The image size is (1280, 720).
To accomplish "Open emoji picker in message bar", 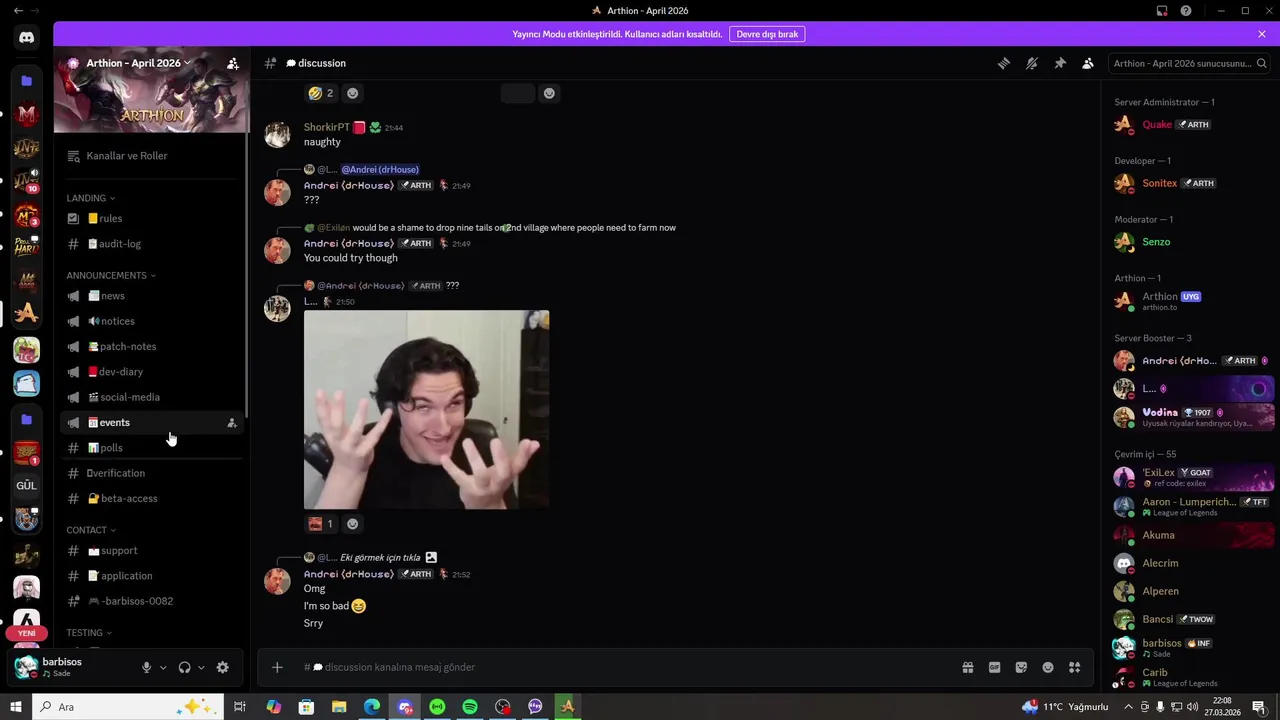I will click(x=1048, y=667).
